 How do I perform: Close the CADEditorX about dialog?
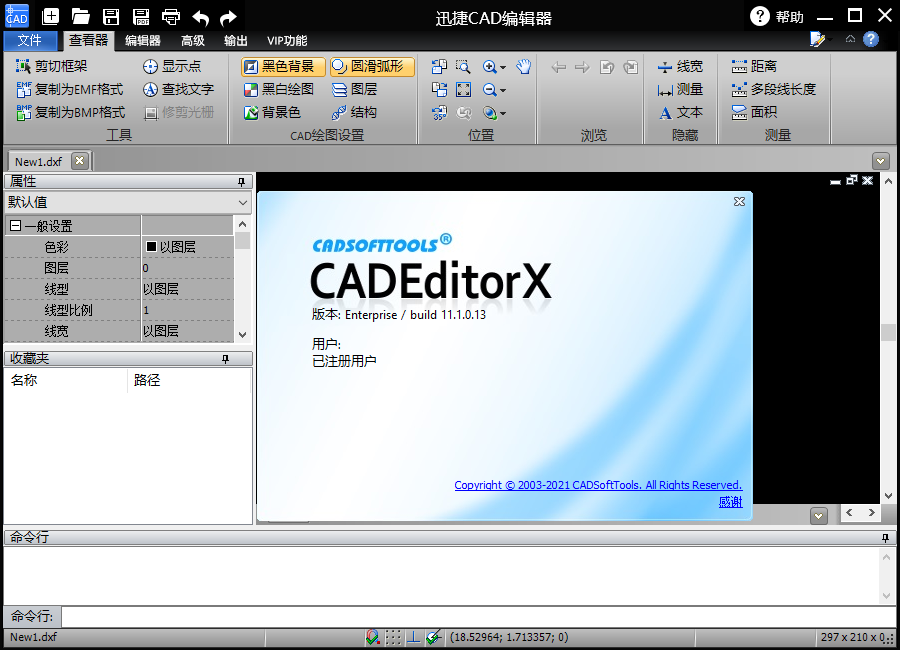tap(739, 202)
